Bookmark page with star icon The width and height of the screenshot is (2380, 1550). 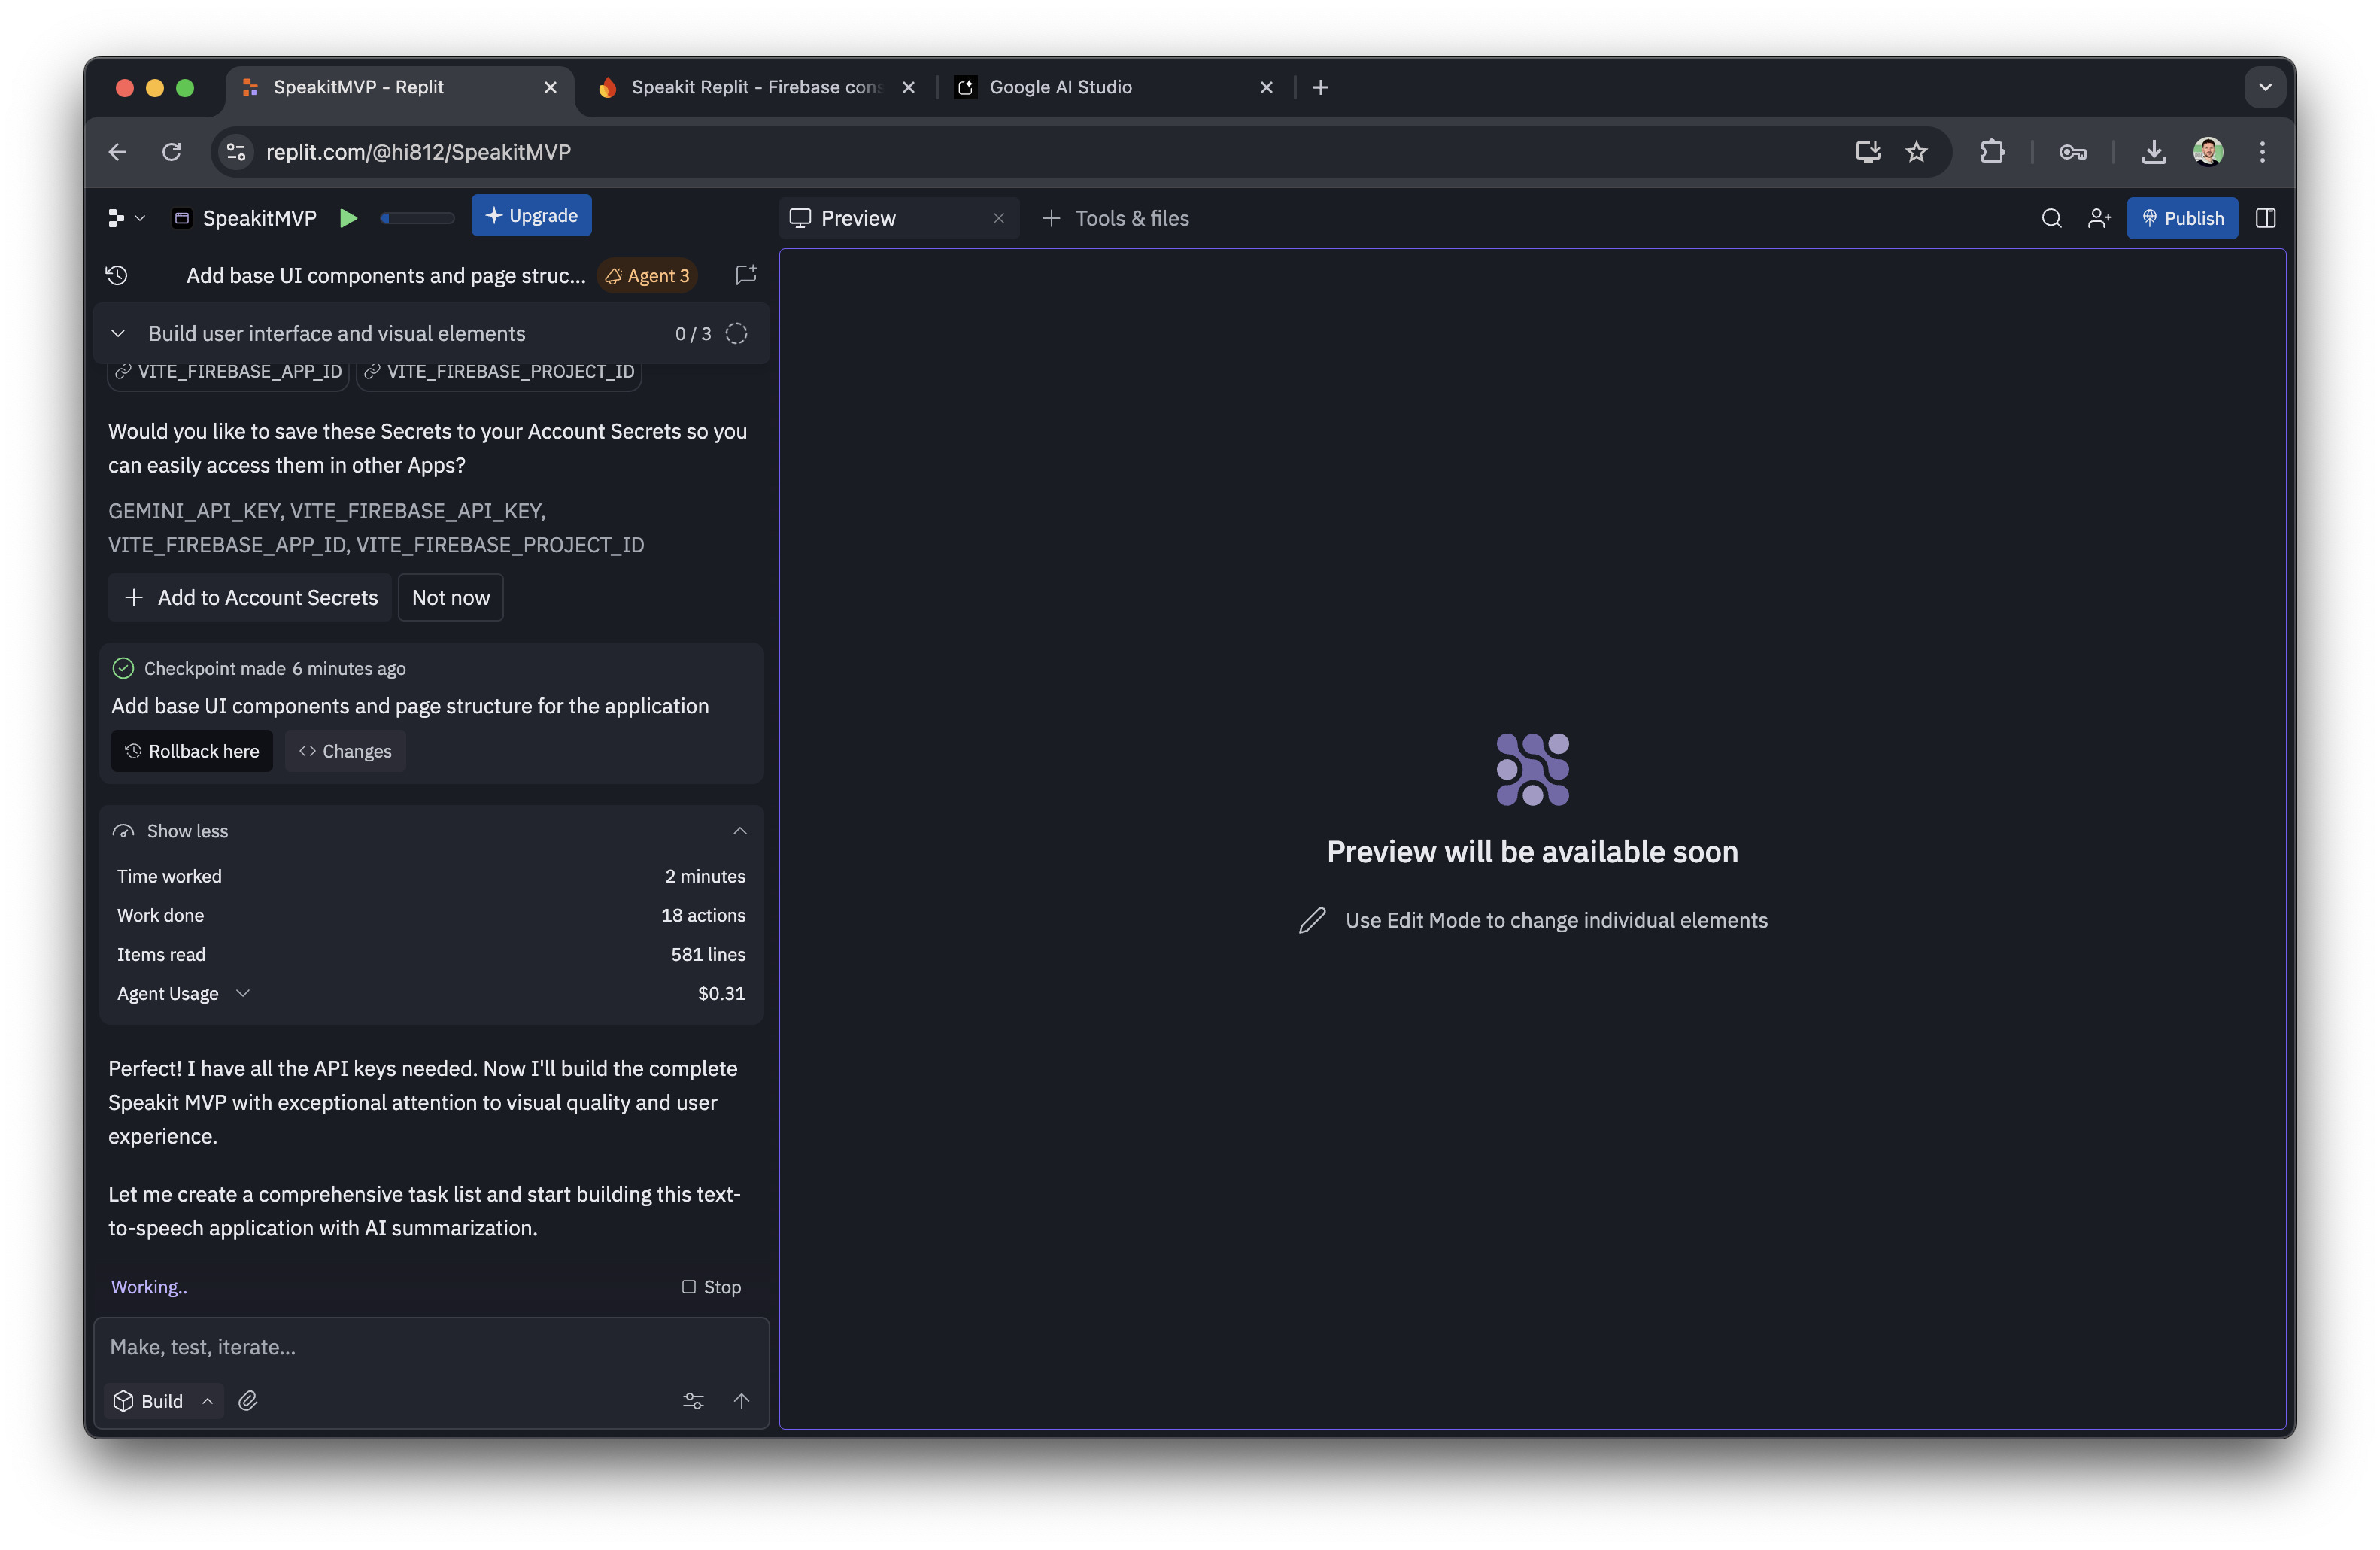1916,152
